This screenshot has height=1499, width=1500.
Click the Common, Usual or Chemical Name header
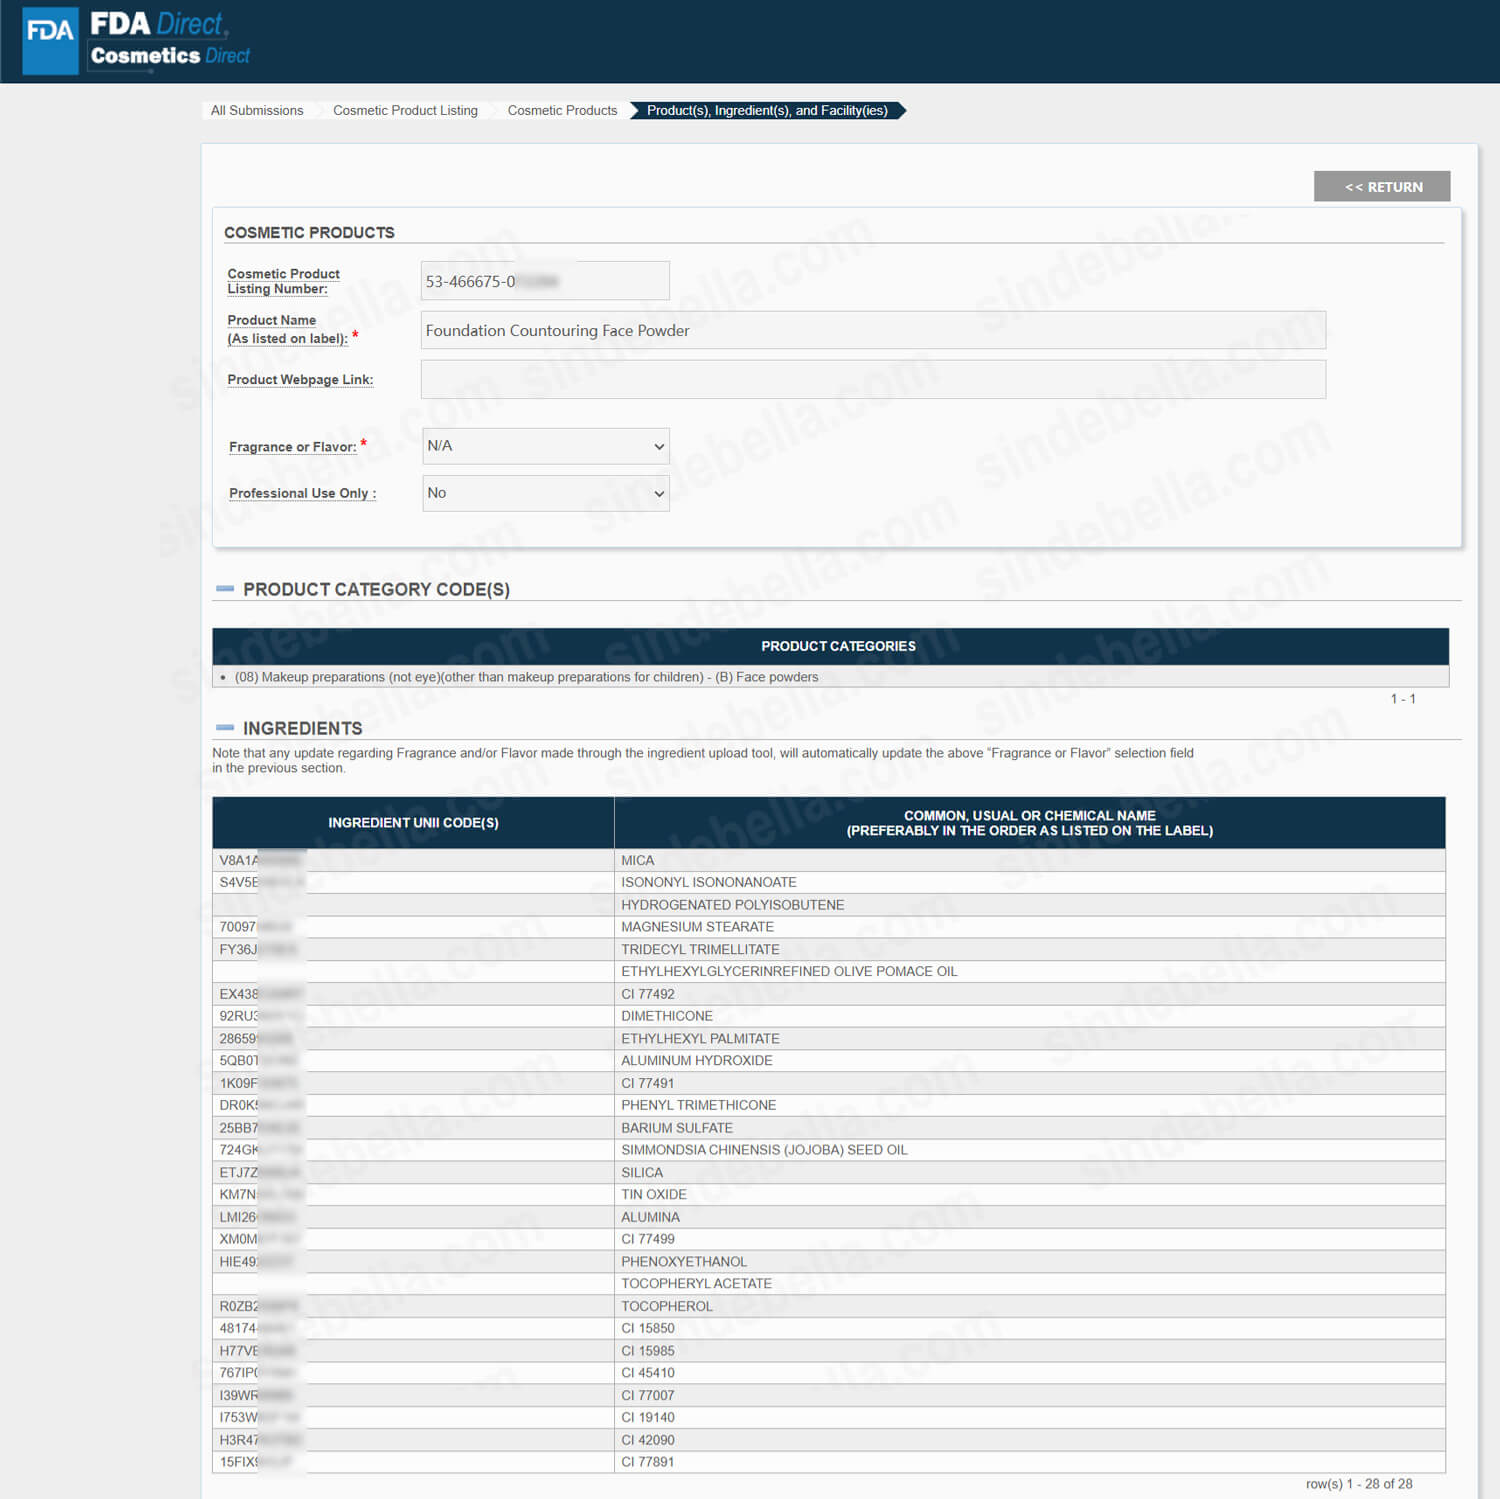[x=1029, y=823]
